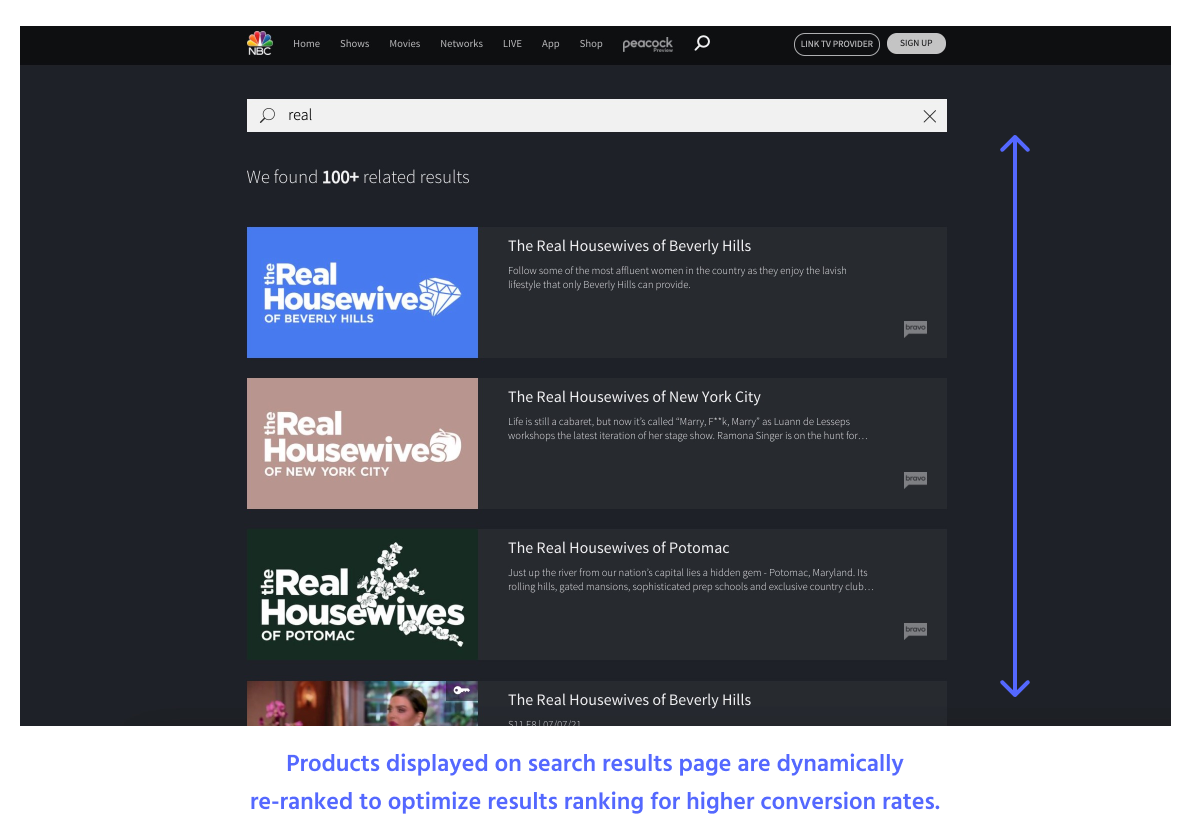This screenshot has width=1192, height=840.
Task: Click the key lock icon on episode thumbnail
Action: (x=461, y=690)
